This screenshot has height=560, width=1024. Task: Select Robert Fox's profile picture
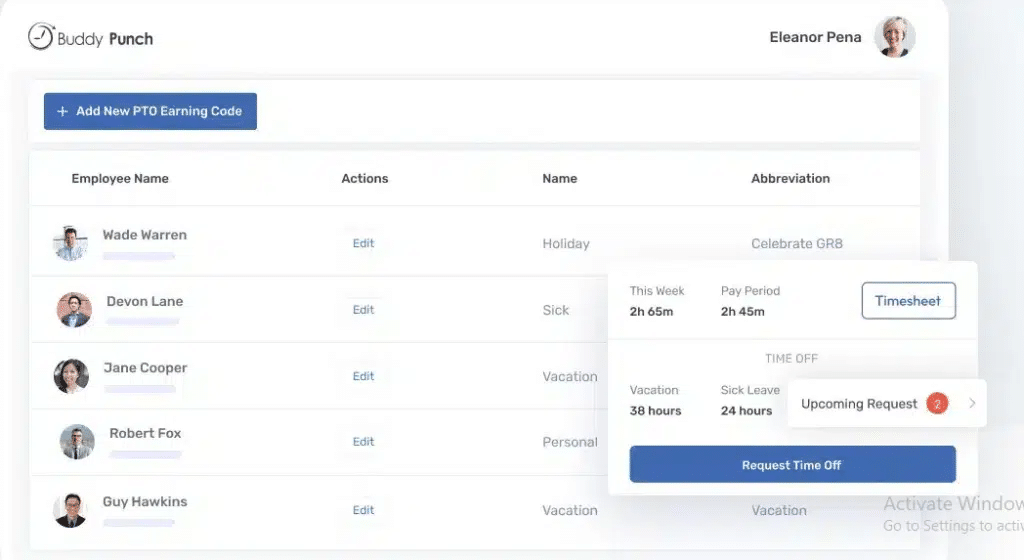77,442
